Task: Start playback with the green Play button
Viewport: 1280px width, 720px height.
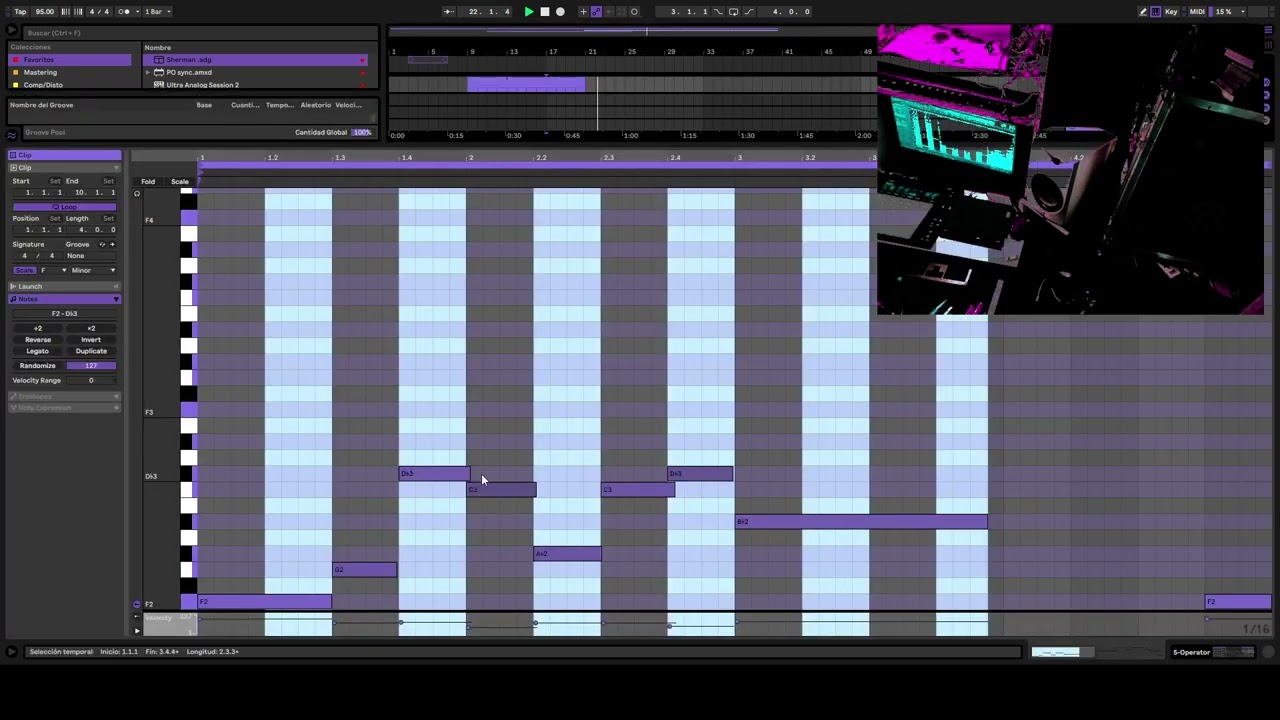Action: click(x=529, y=12)
